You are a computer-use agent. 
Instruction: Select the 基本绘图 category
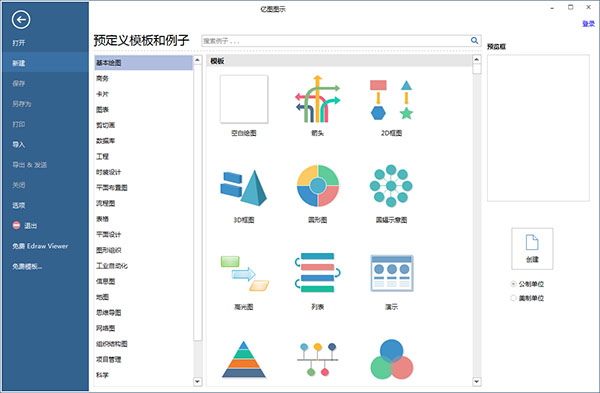(143, 63)
